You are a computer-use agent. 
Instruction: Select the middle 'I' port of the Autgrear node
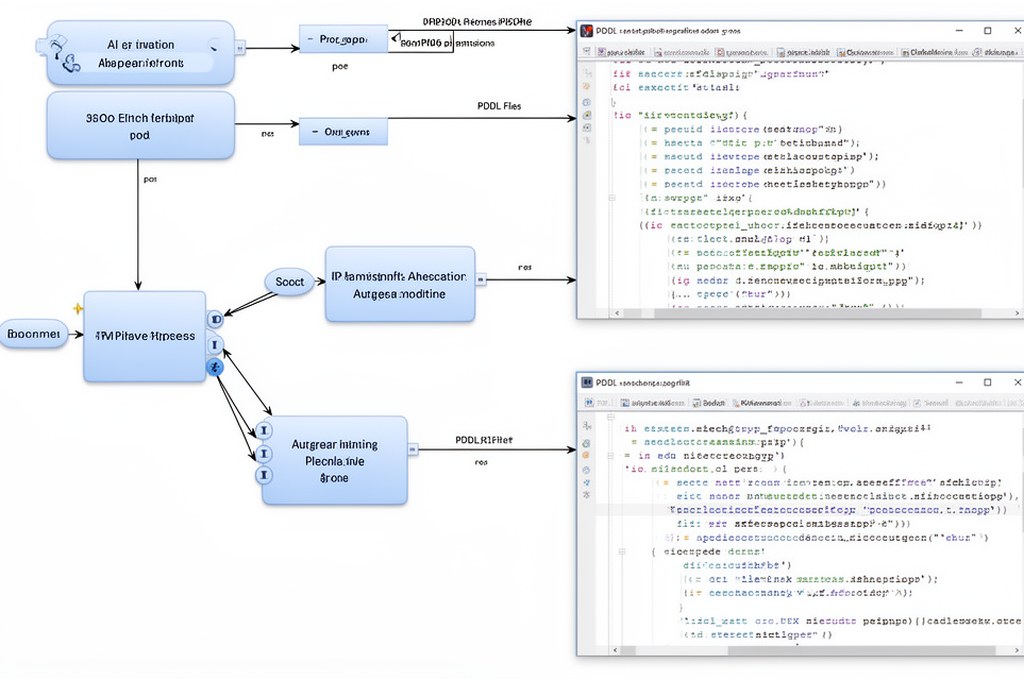coord(263,453)
